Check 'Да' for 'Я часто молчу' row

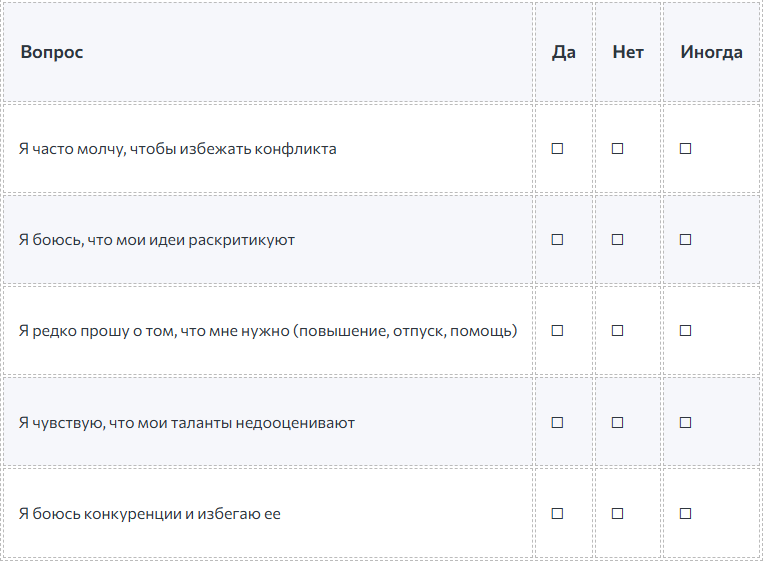pos(558,149)
